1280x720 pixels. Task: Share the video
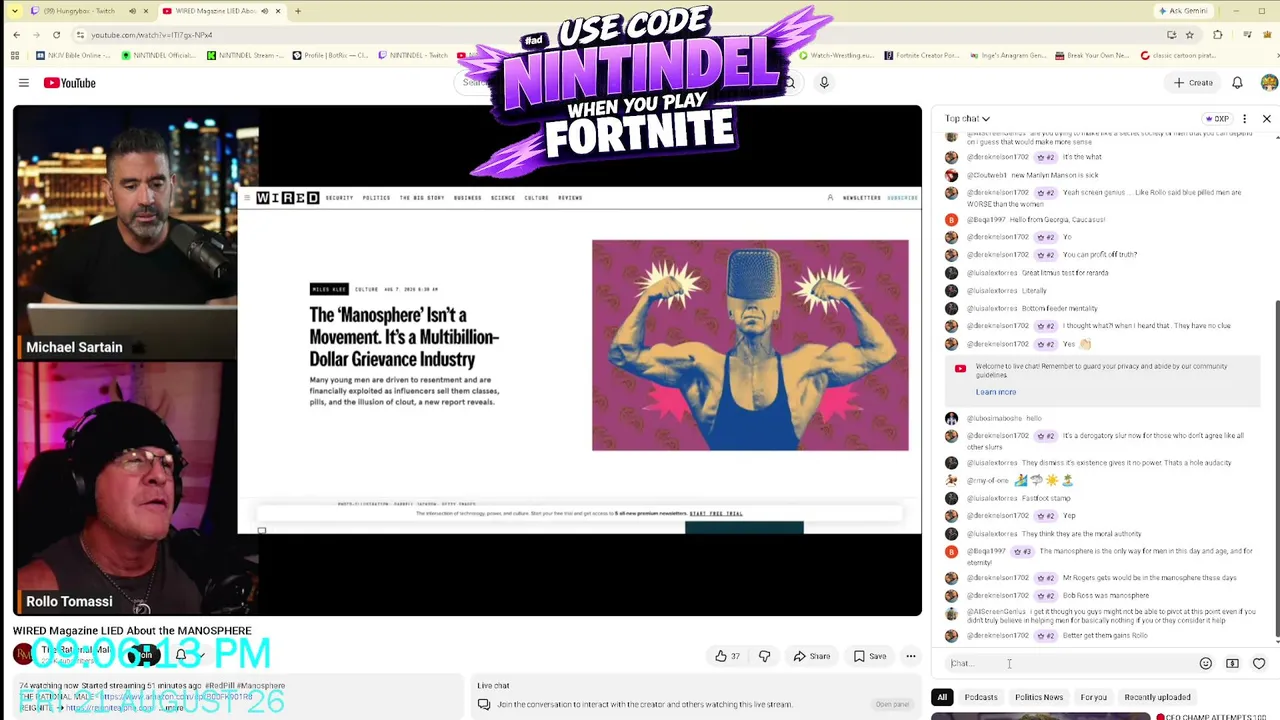tap(811, 656)
